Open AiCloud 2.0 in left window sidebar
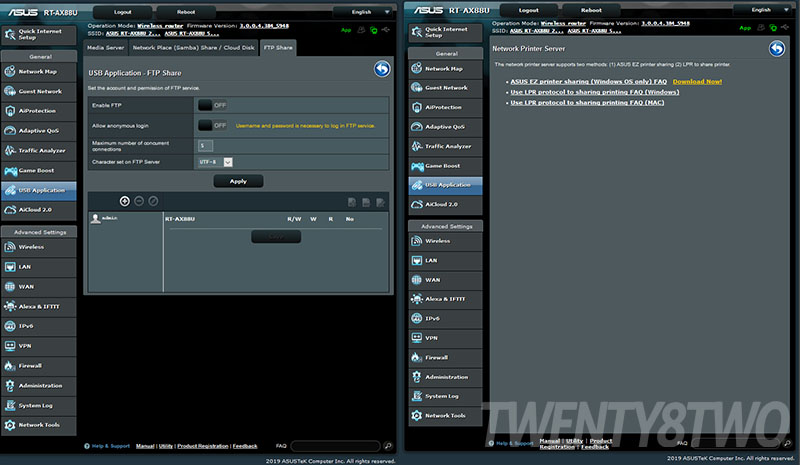This screenshot has height=465, width=800. 39,210
